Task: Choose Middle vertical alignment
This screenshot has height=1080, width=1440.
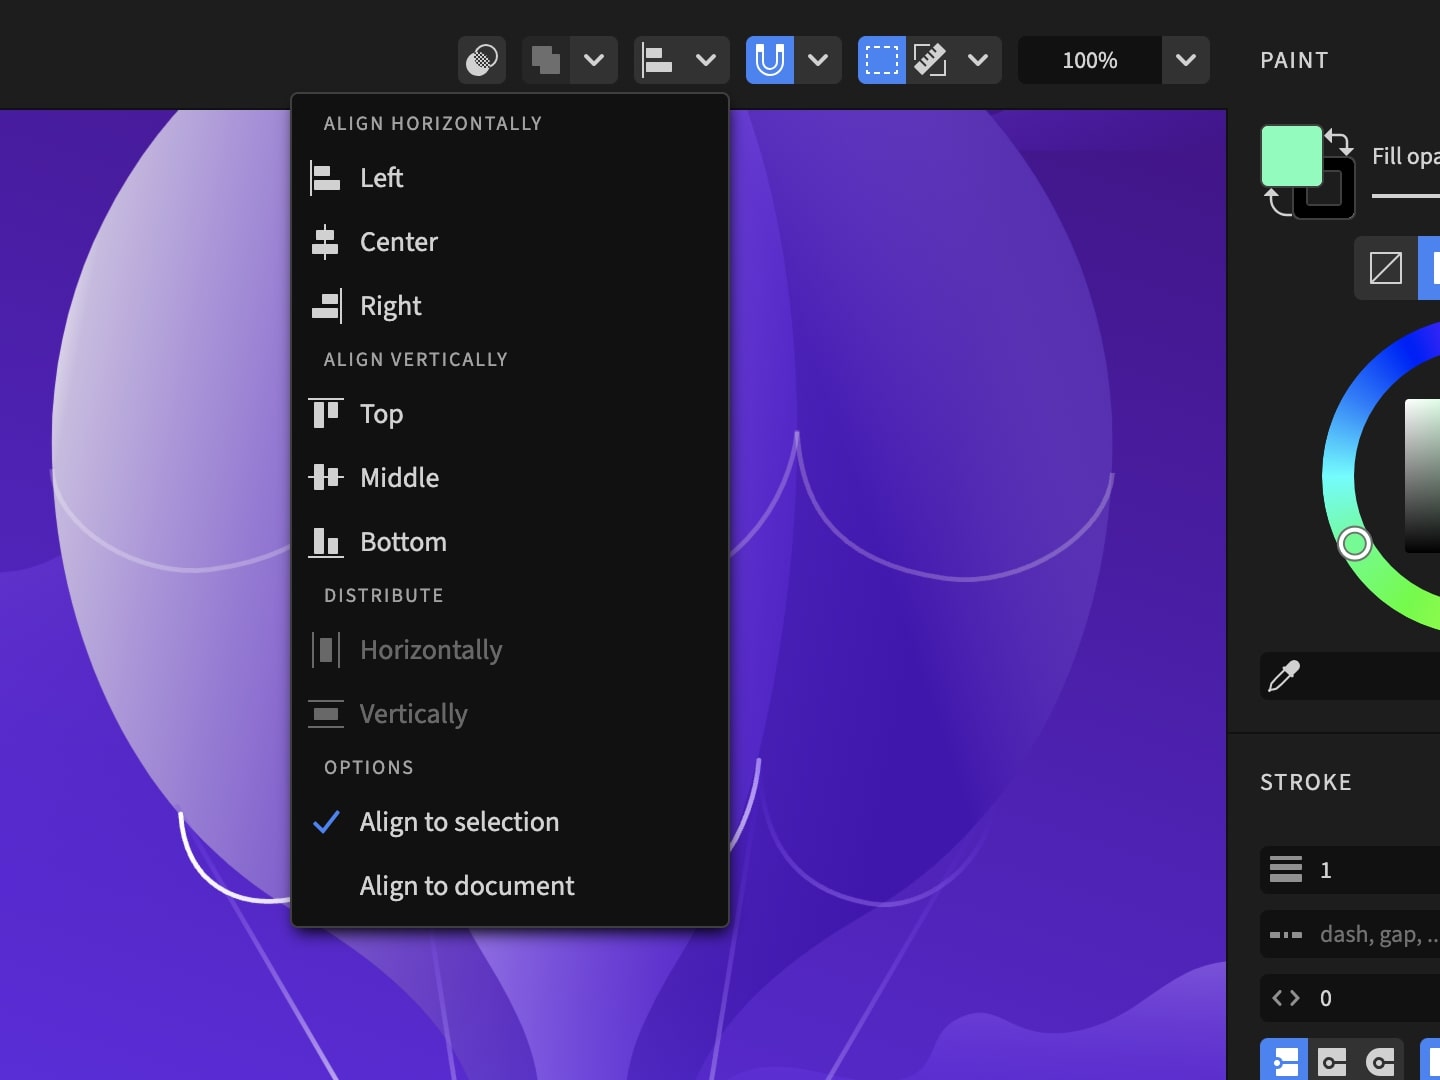Action: pos(510,478)
